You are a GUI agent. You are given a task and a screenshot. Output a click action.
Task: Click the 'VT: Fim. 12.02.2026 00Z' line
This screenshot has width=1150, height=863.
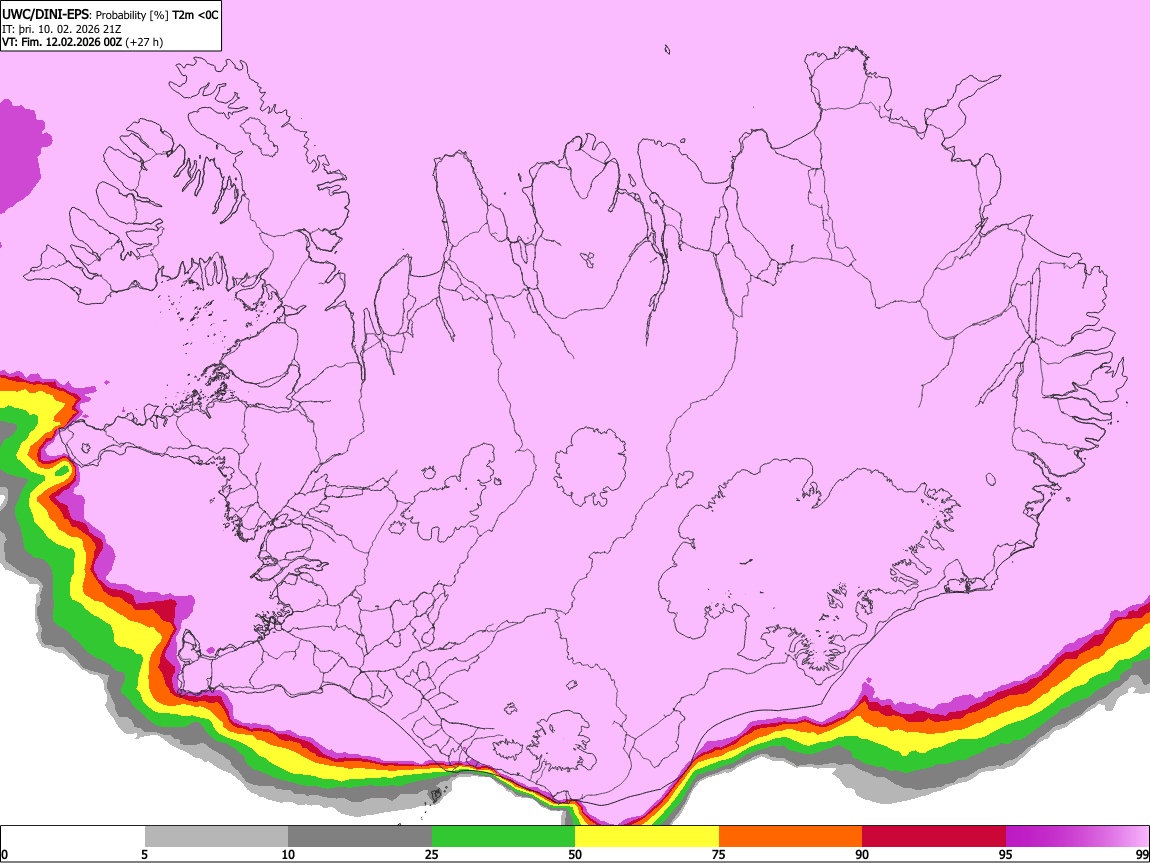pos(61,42)
